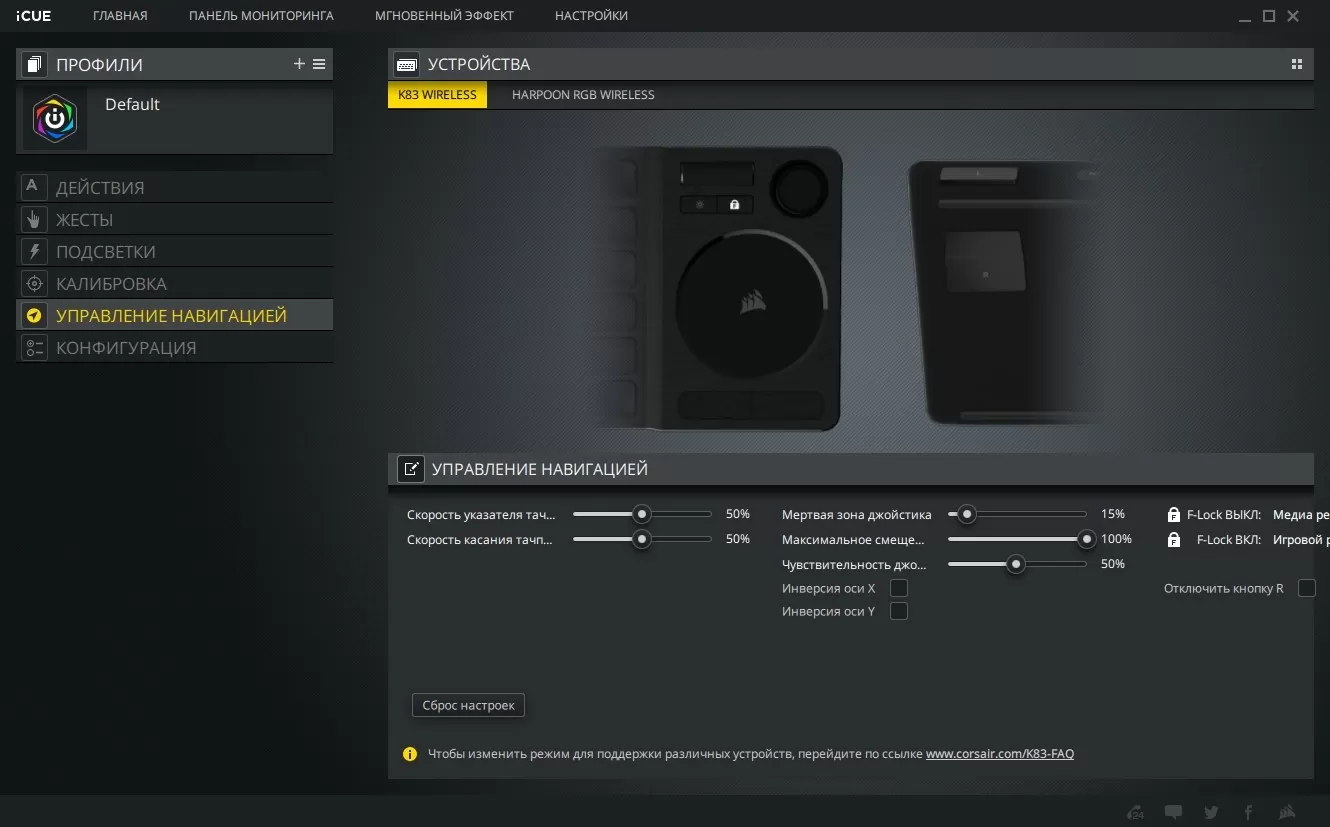Click the Мертвая зона джойстика slider
The image size is (1330, 827).
click(1017, 514)
